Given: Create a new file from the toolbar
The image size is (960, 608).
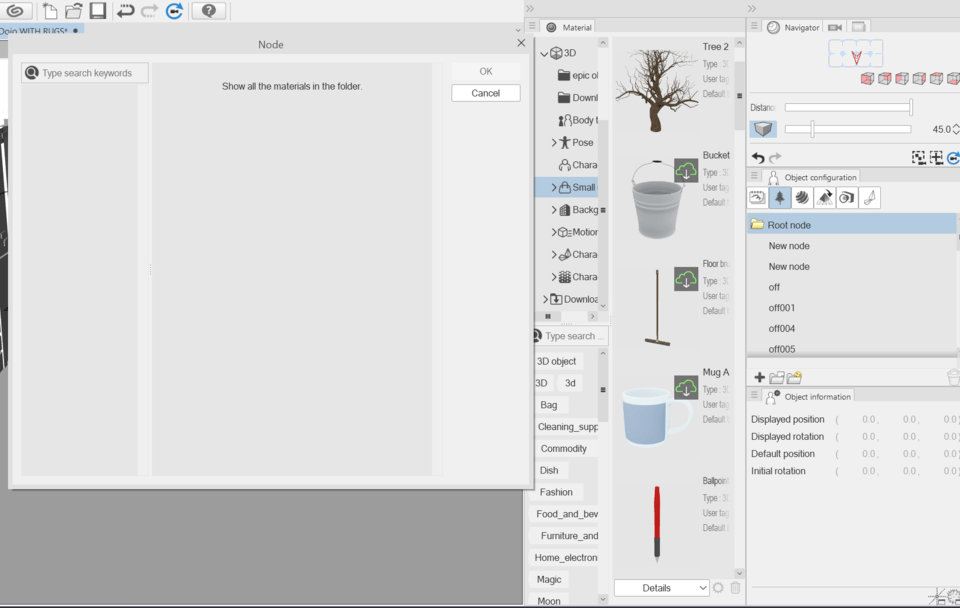Looking at the screenshot, I should (50, 10).
